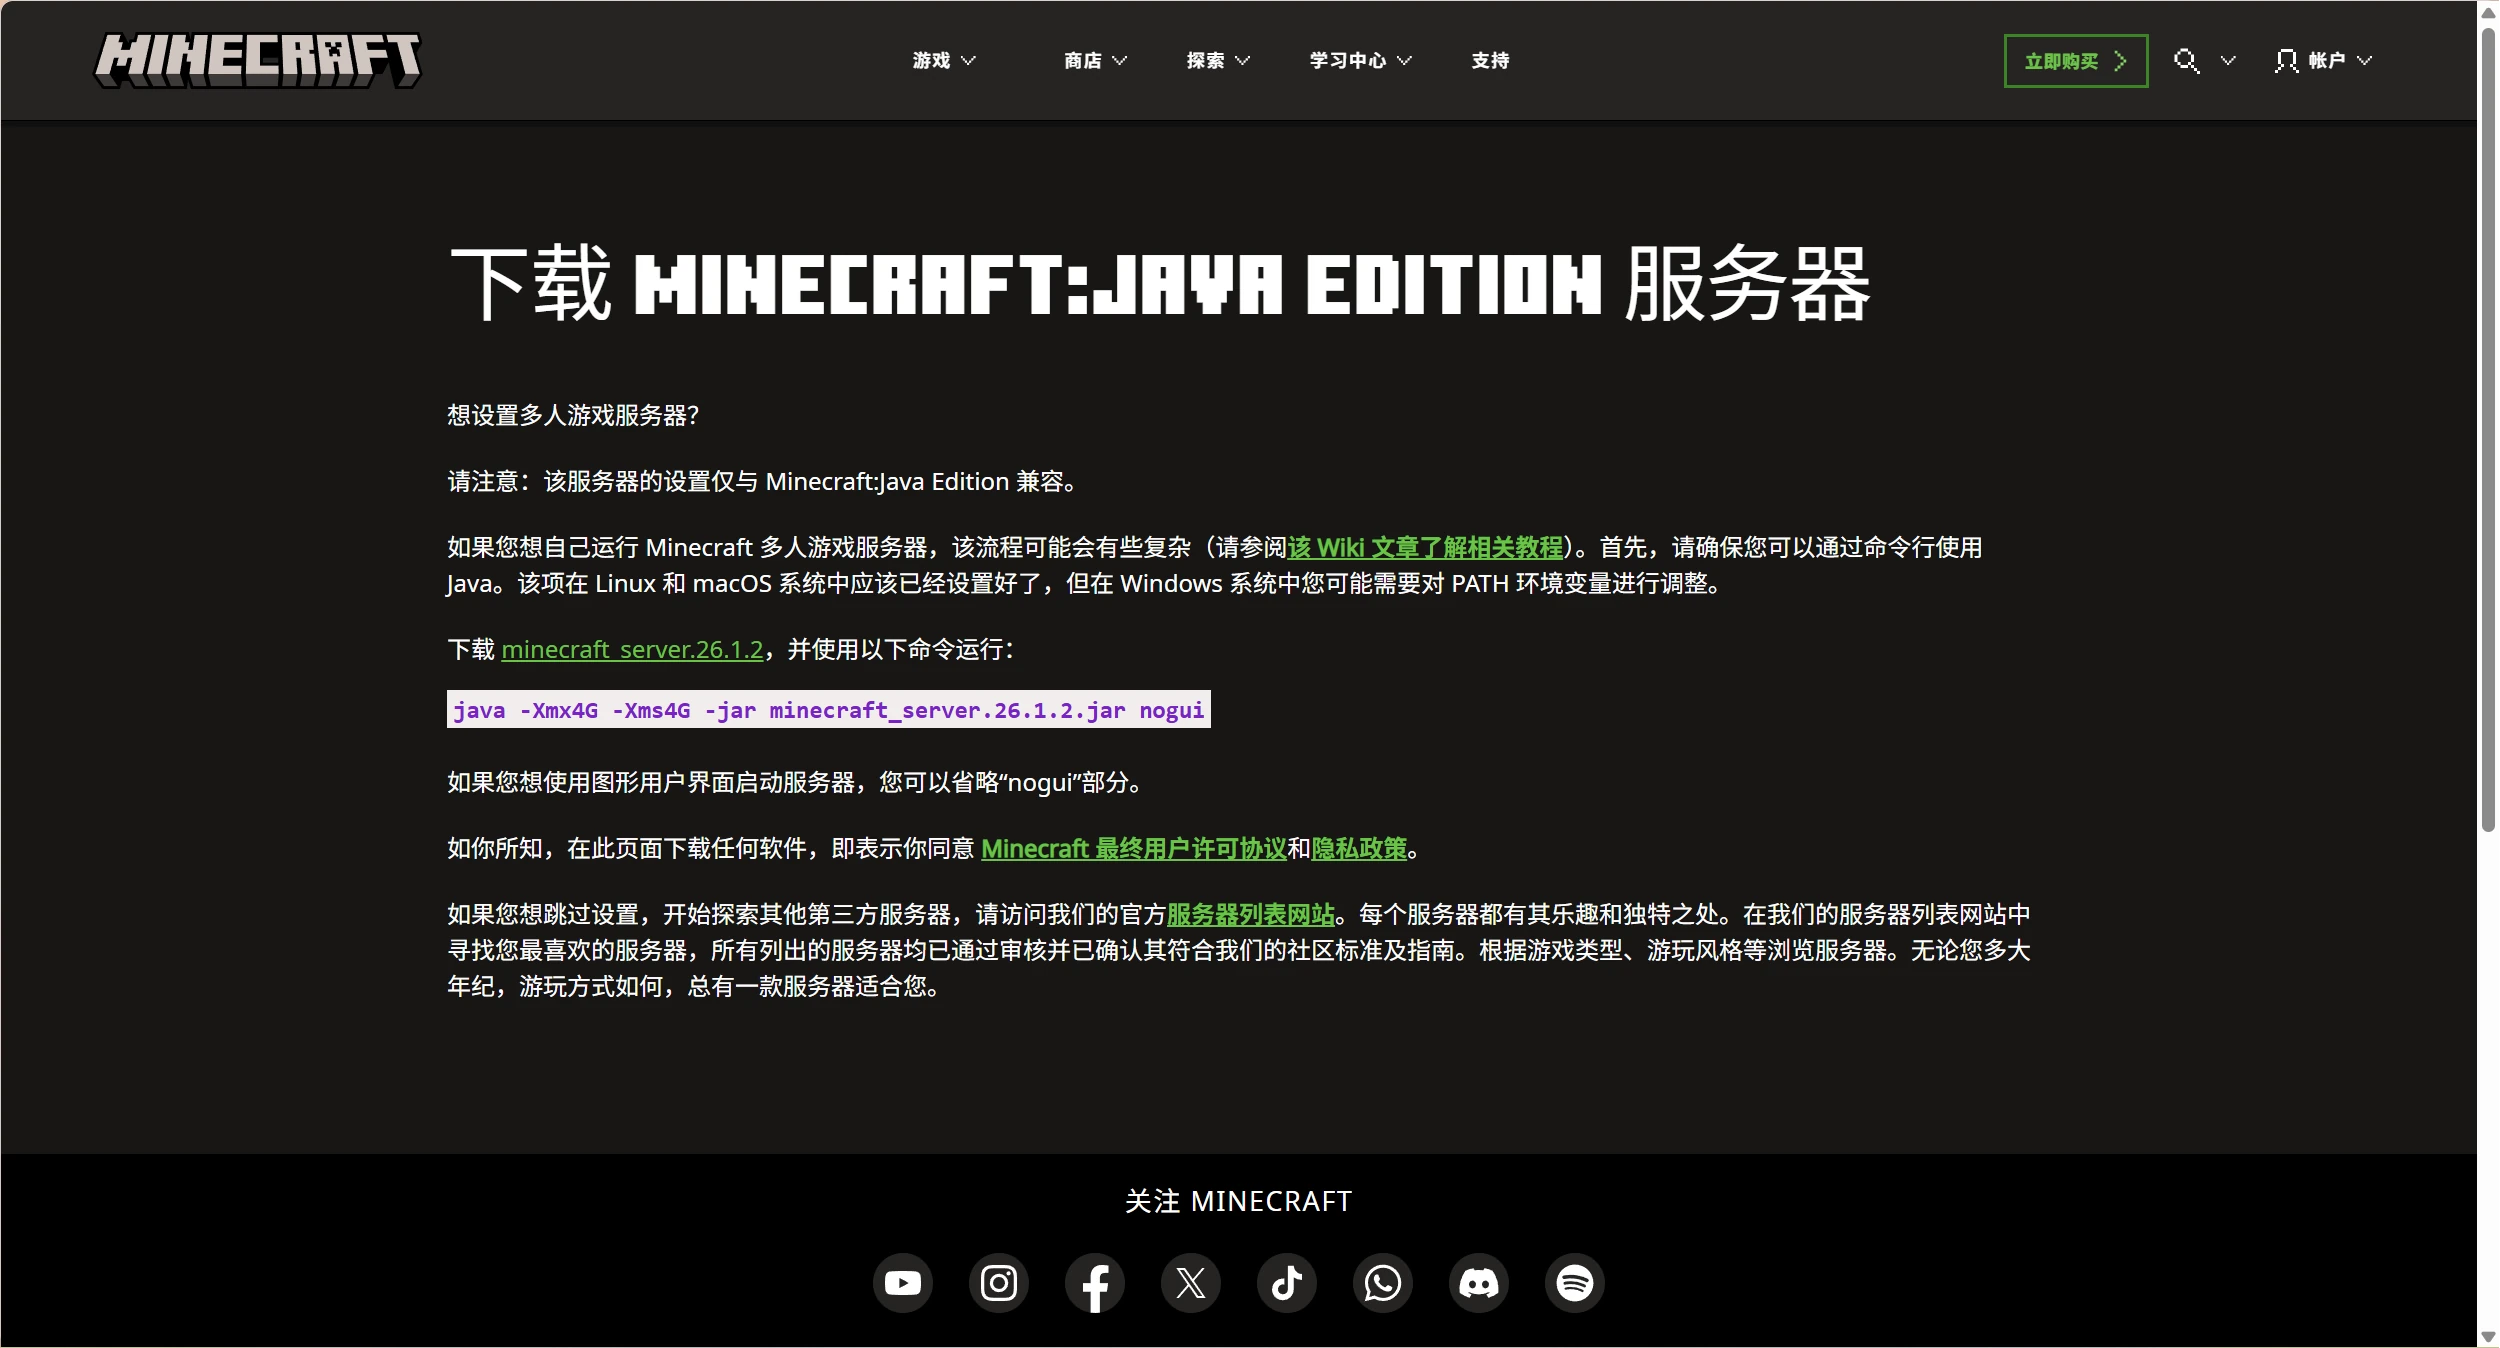2500x1348 pixels.
Task: Click the 想设置多人游戏服务器? text
Action: [x=573, y=416]
